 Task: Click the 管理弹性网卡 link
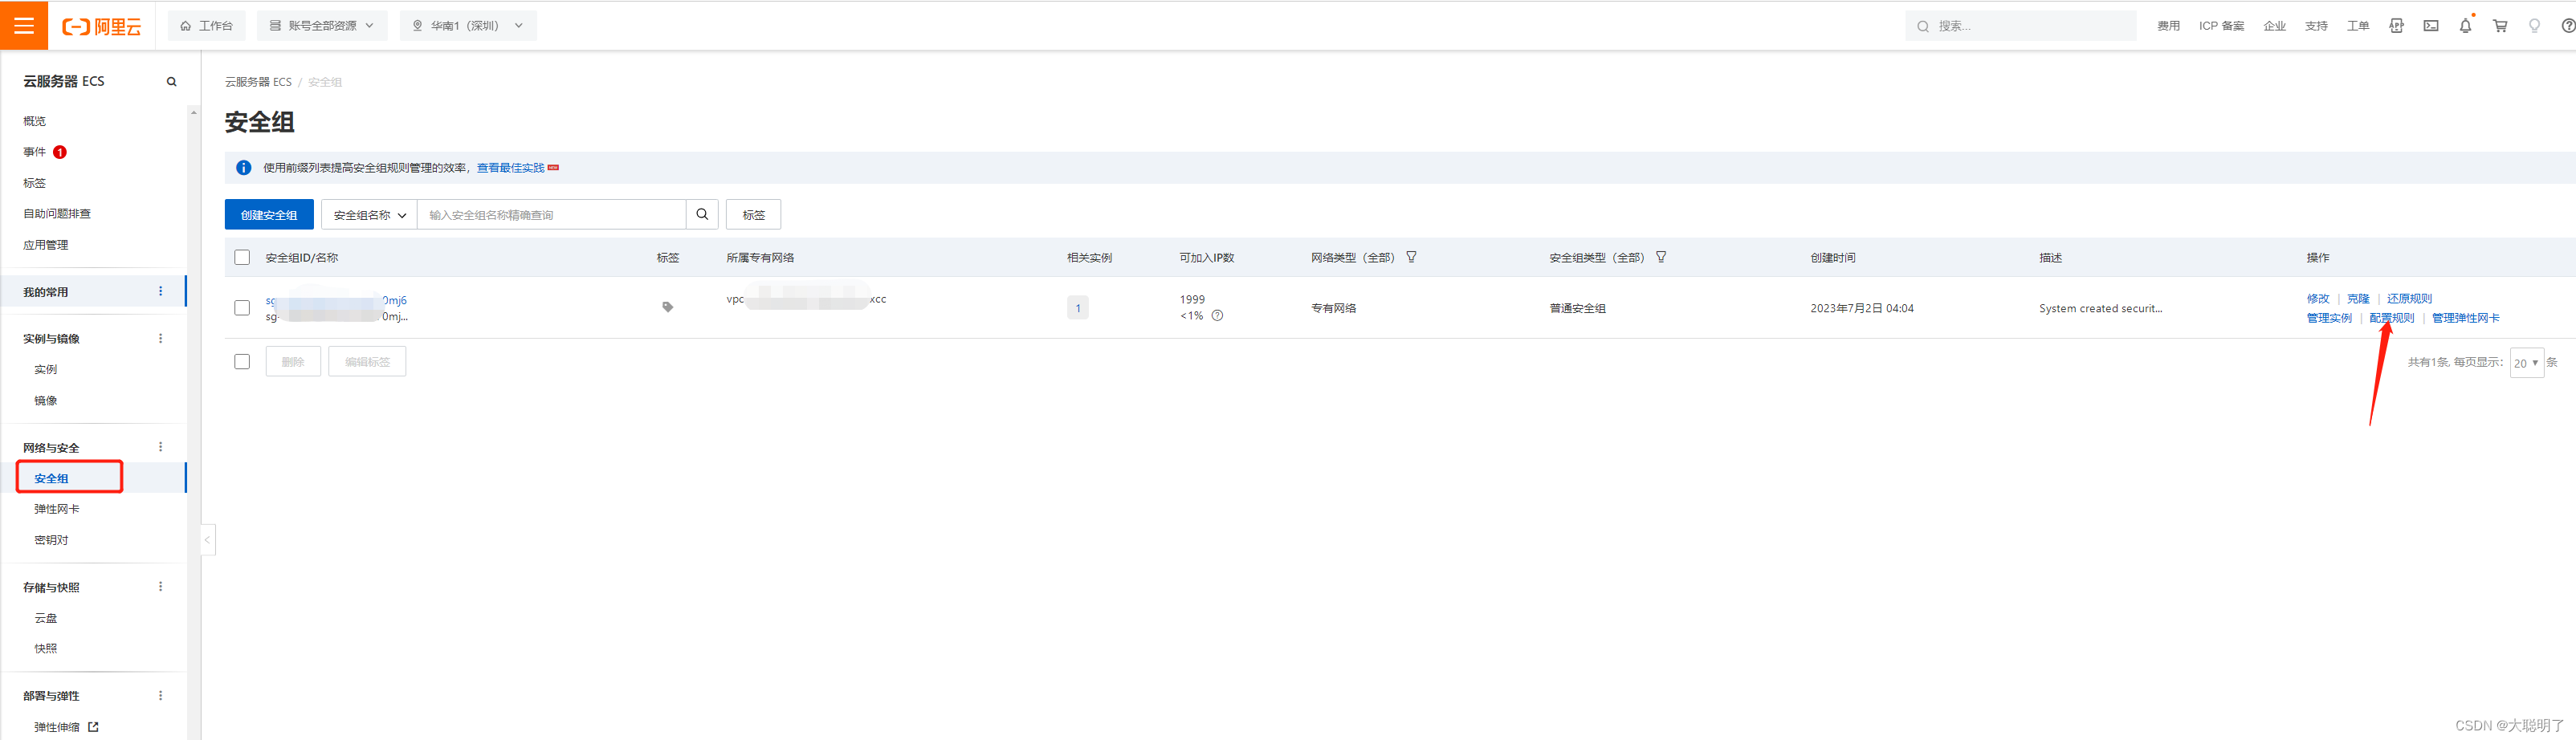click(2465, 317)
